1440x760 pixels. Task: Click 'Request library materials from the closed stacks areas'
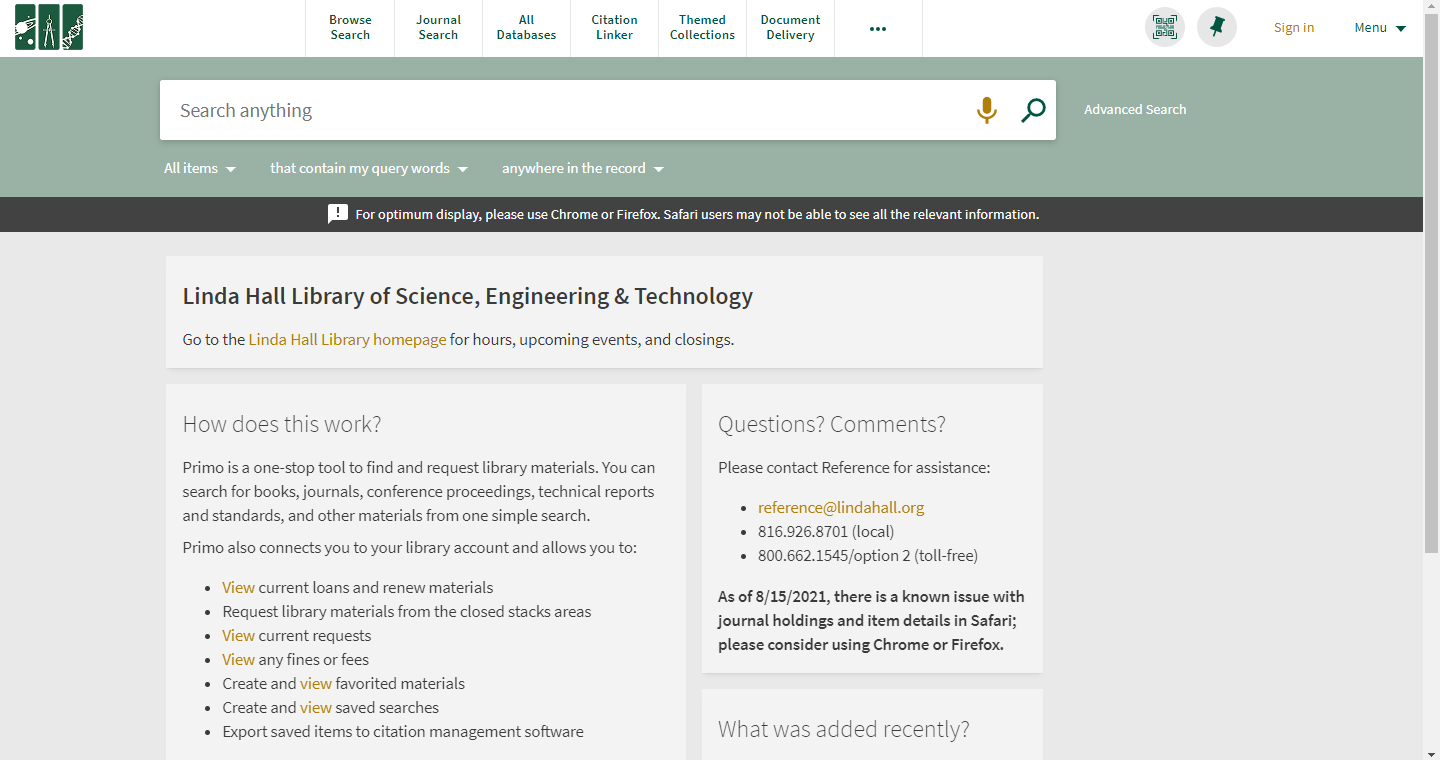click(x=407, y=612)
